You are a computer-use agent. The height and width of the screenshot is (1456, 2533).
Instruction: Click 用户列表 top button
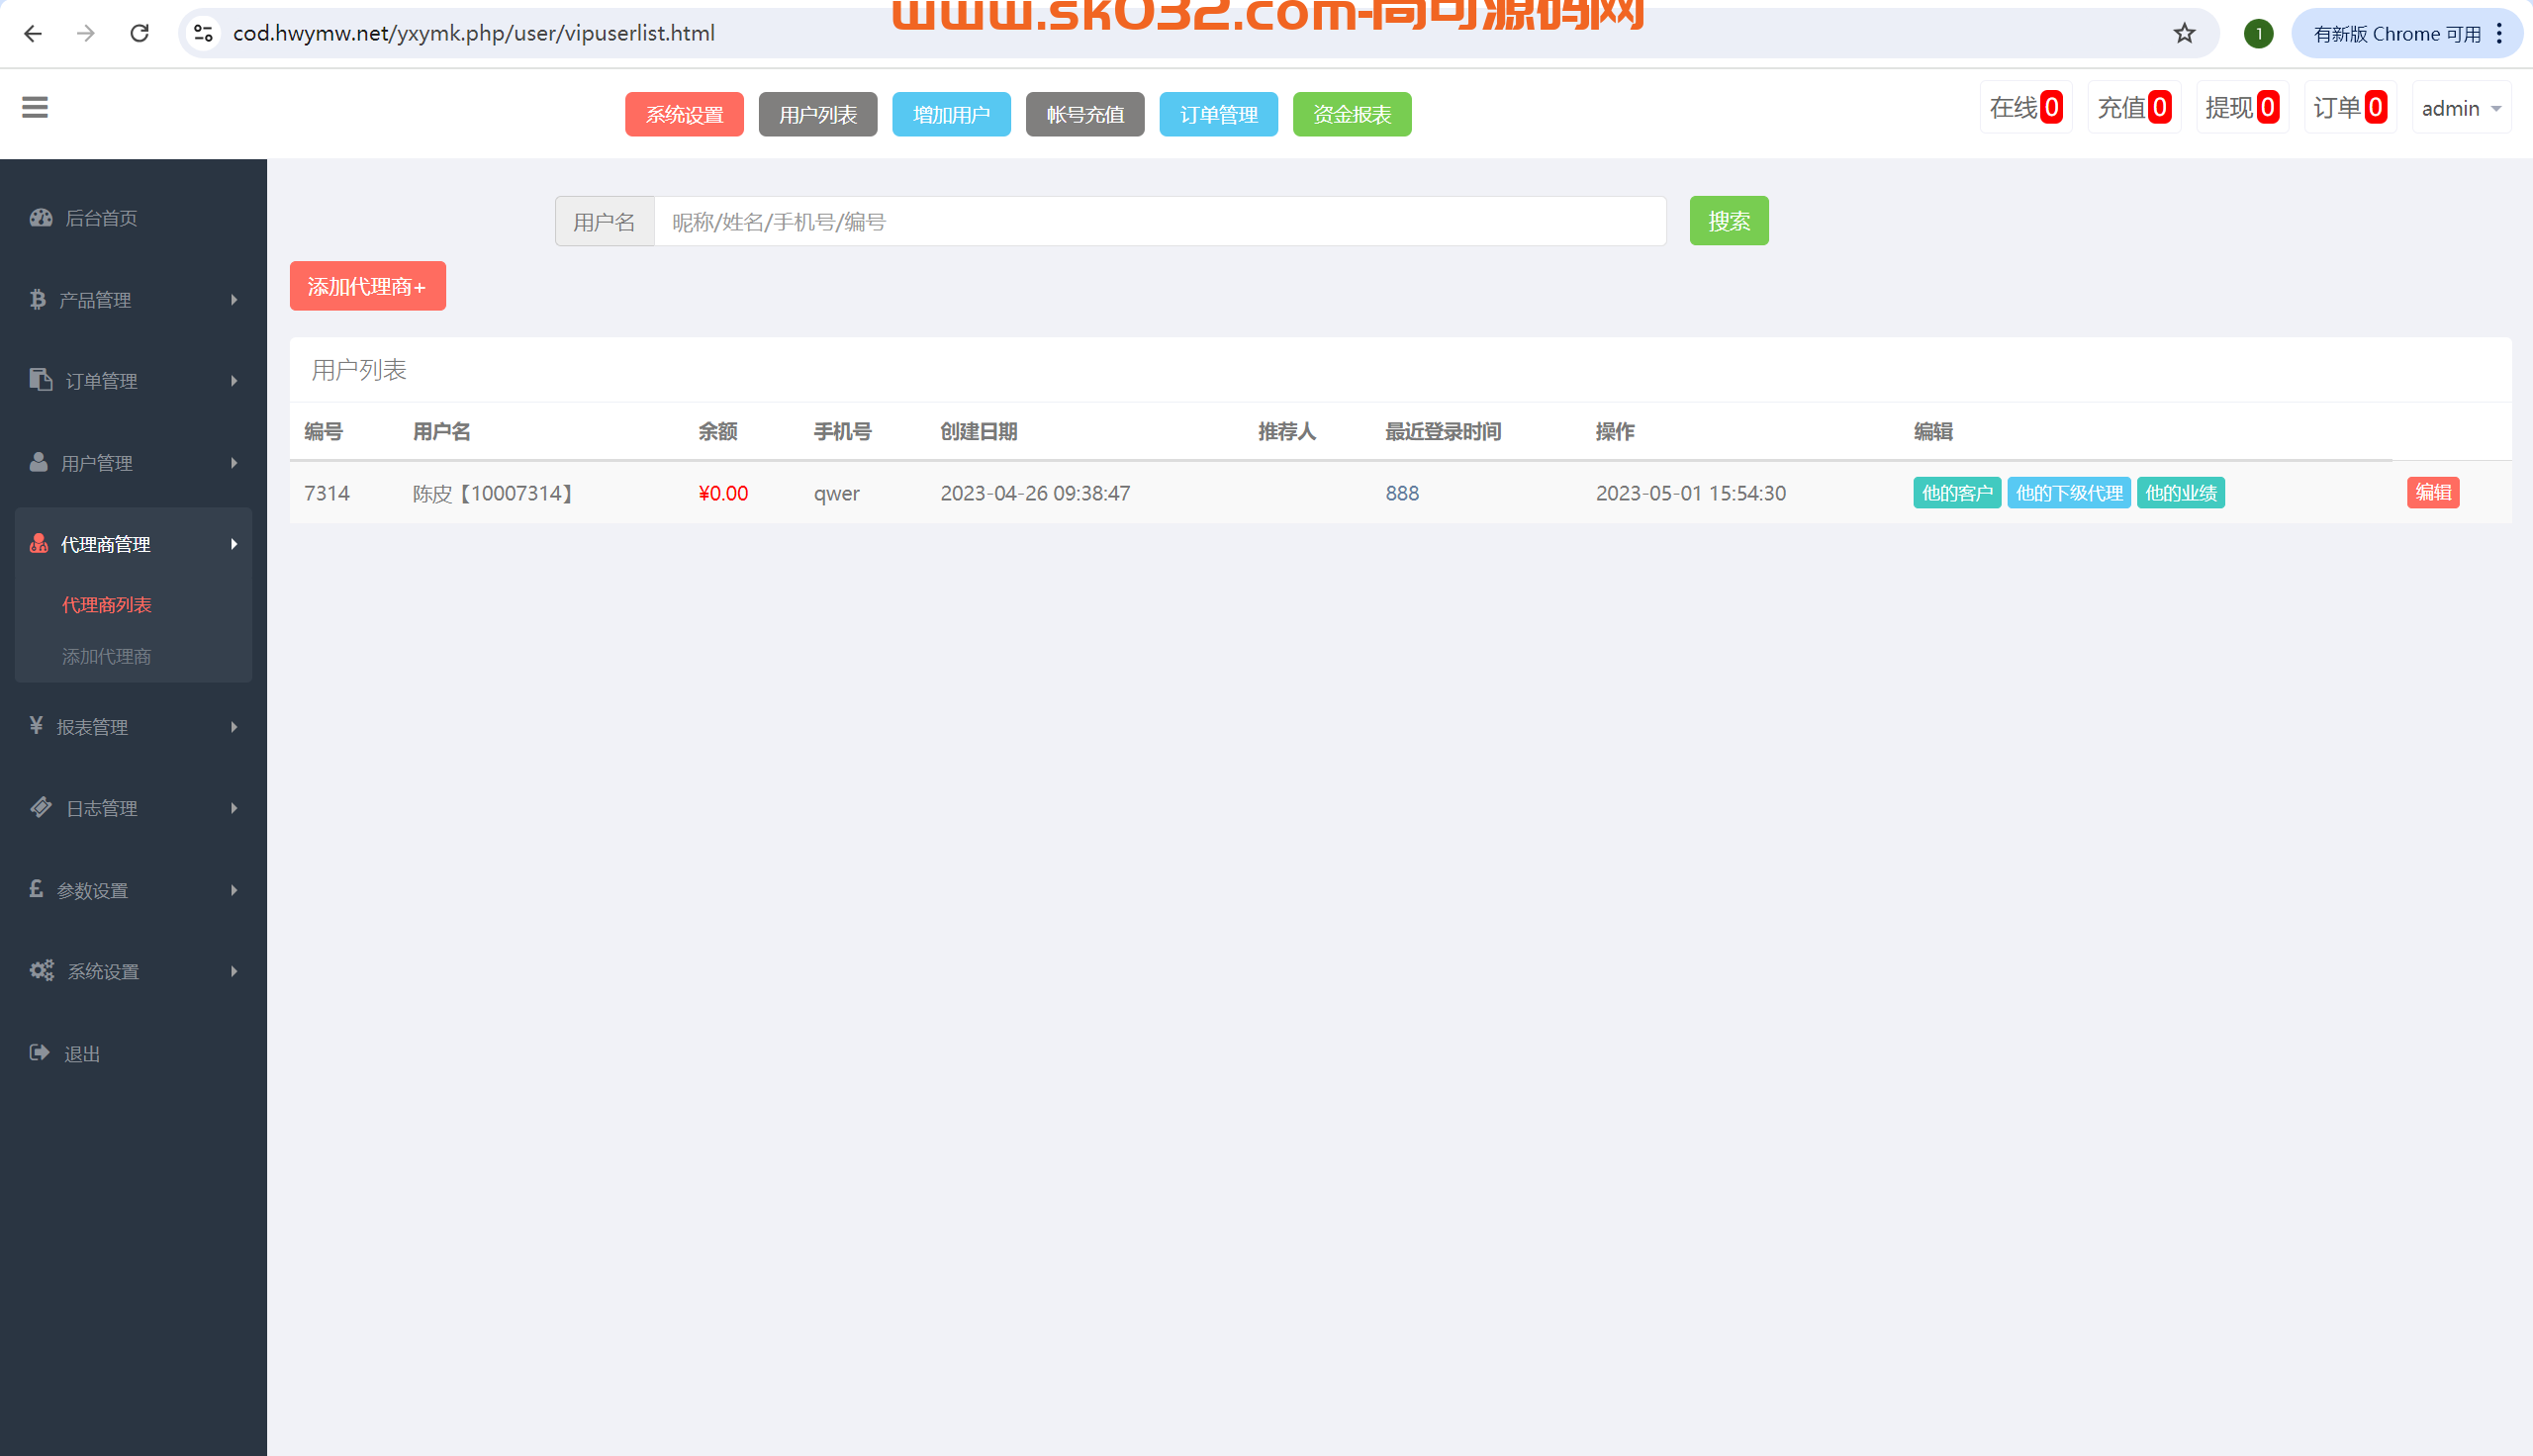818,114
